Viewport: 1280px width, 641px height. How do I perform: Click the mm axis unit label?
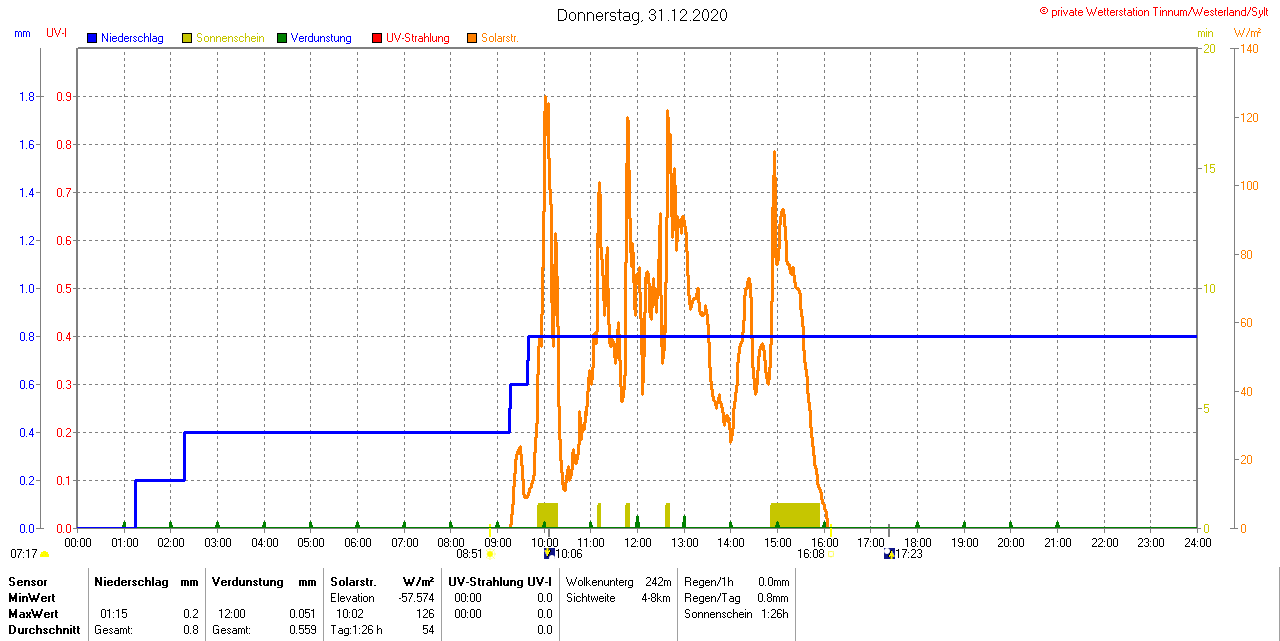22,33
